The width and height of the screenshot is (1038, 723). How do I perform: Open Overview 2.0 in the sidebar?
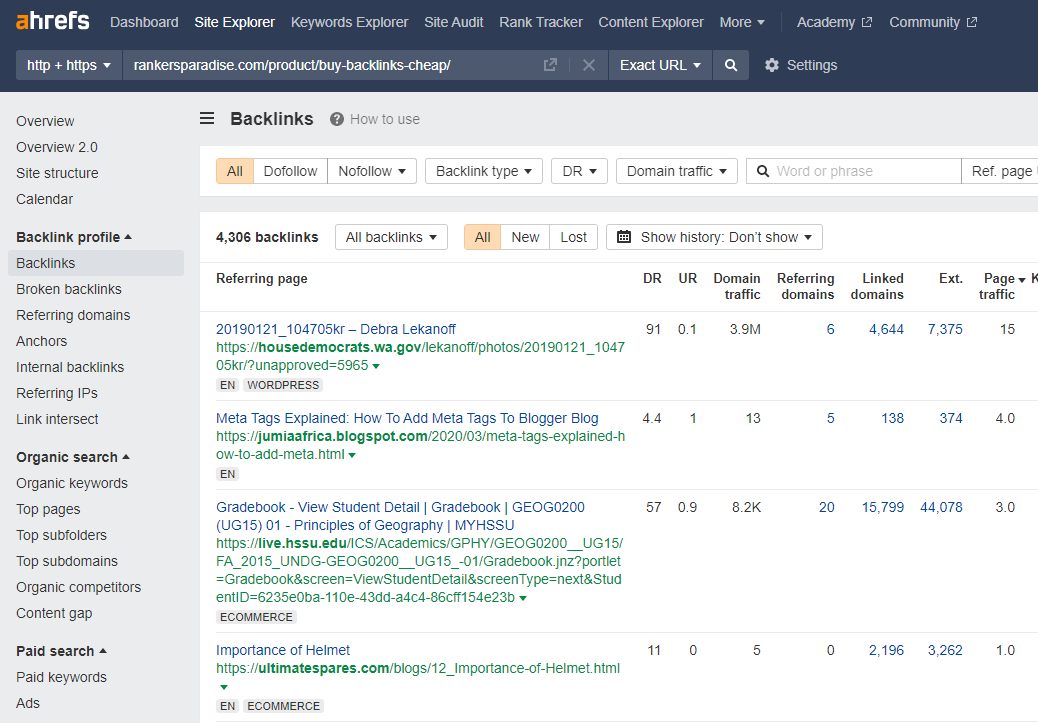[x=57, y=147]
